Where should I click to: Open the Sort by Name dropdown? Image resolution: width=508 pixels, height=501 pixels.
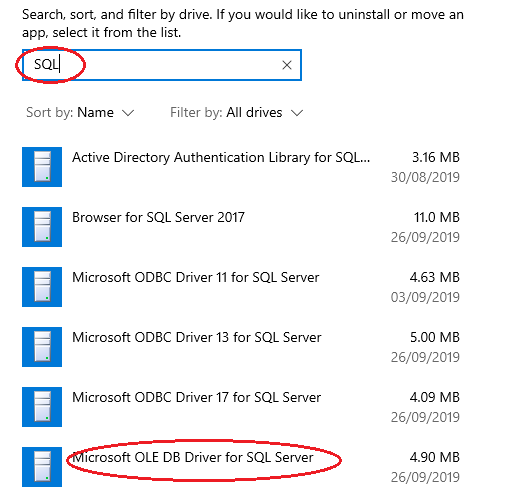pyautogui.click(x=80, y=113)
